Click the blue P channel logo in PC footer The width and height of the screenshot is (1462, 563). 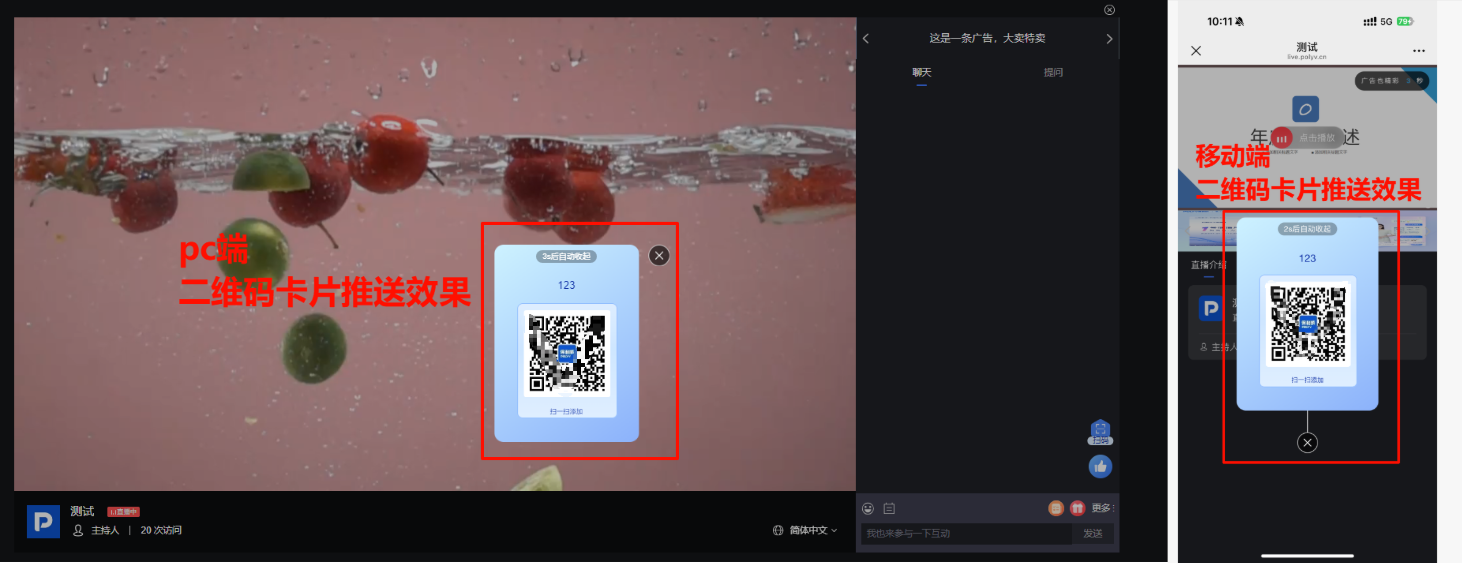click(43, 521)
